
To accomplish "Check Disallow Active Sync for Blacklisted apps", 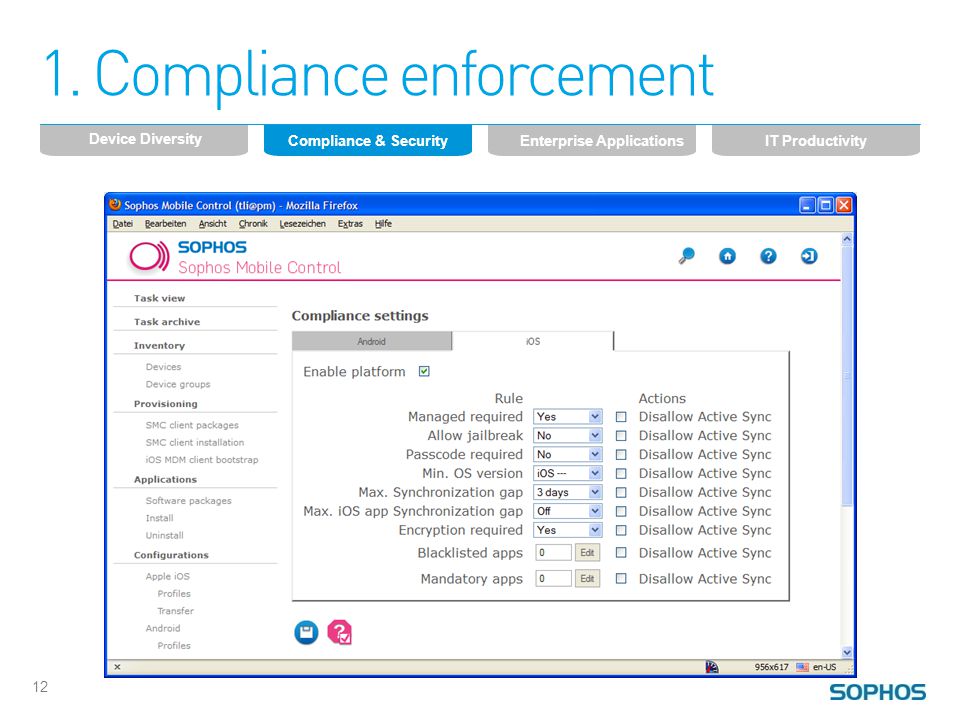I will pos(621,552).
